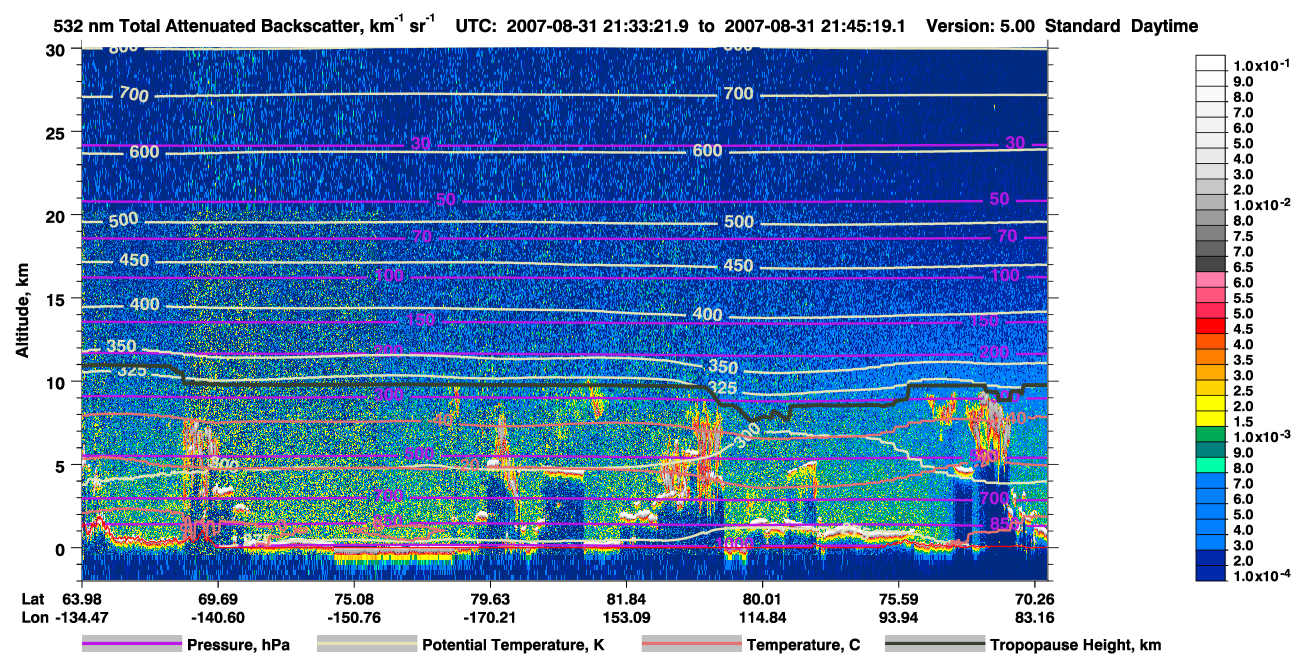The width and height of the screenshot is (1300, 667).
Task: Click longitude value '-150.76'
Action: click(354, 617)
